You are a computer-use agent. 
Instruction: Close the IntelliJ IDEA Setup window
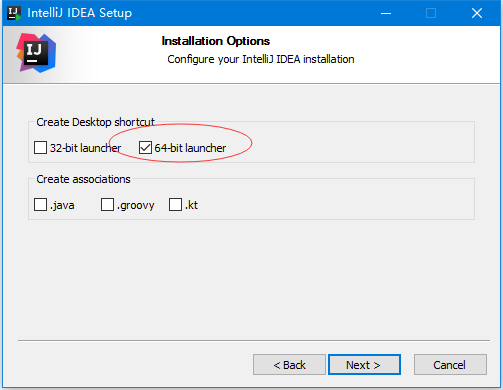[x=477, y=13]
